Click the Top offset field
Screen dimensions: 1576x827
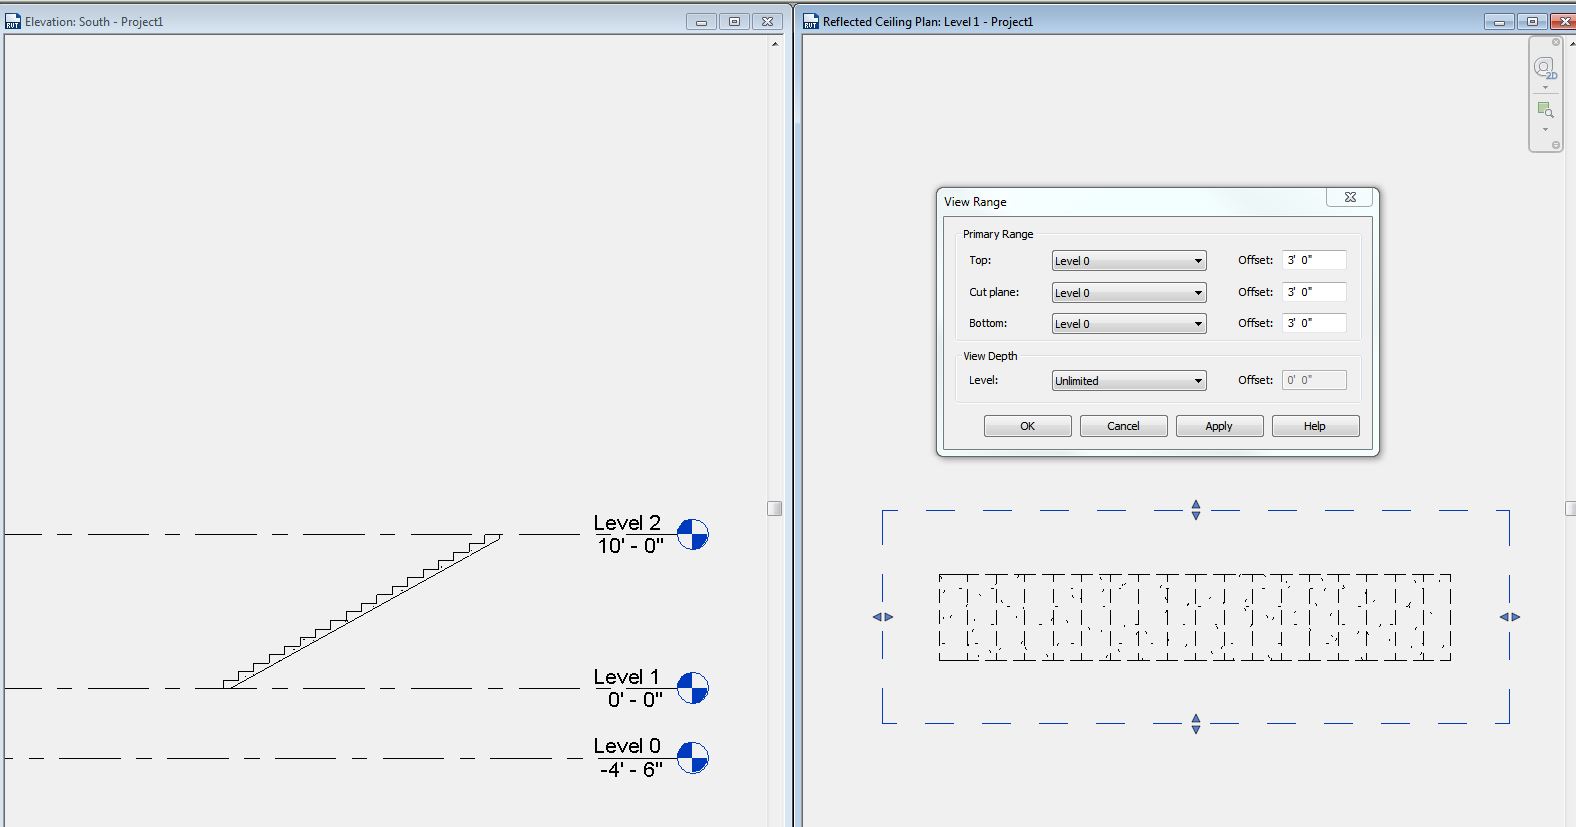[1314, 260]
